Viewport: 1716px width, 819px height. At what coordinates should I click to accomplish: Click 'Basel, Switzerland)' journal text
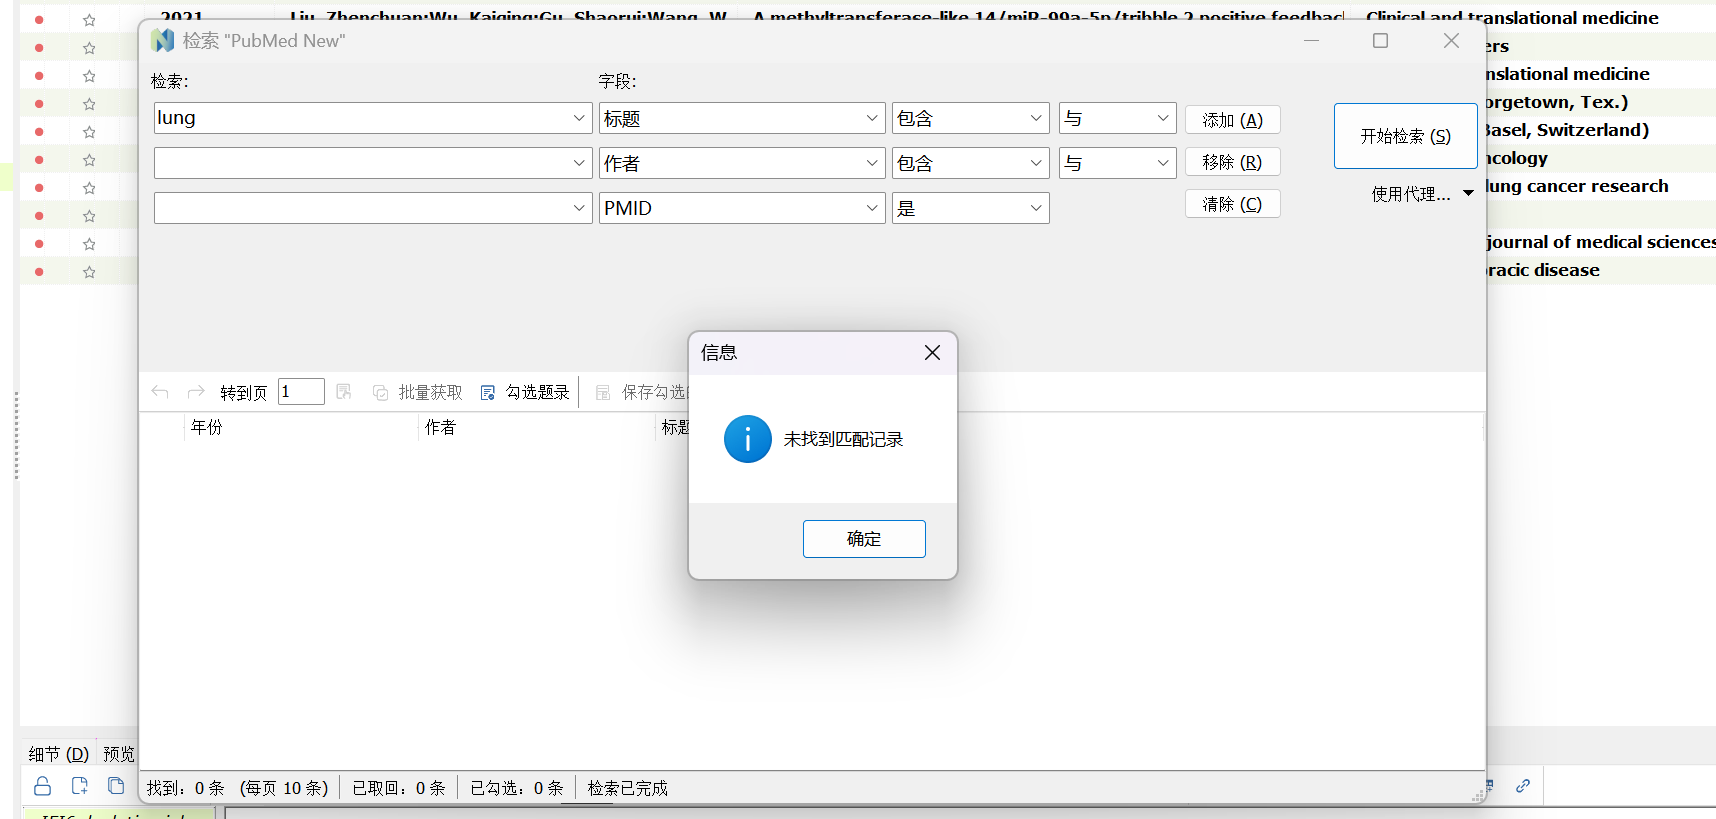click(1567, 130)
